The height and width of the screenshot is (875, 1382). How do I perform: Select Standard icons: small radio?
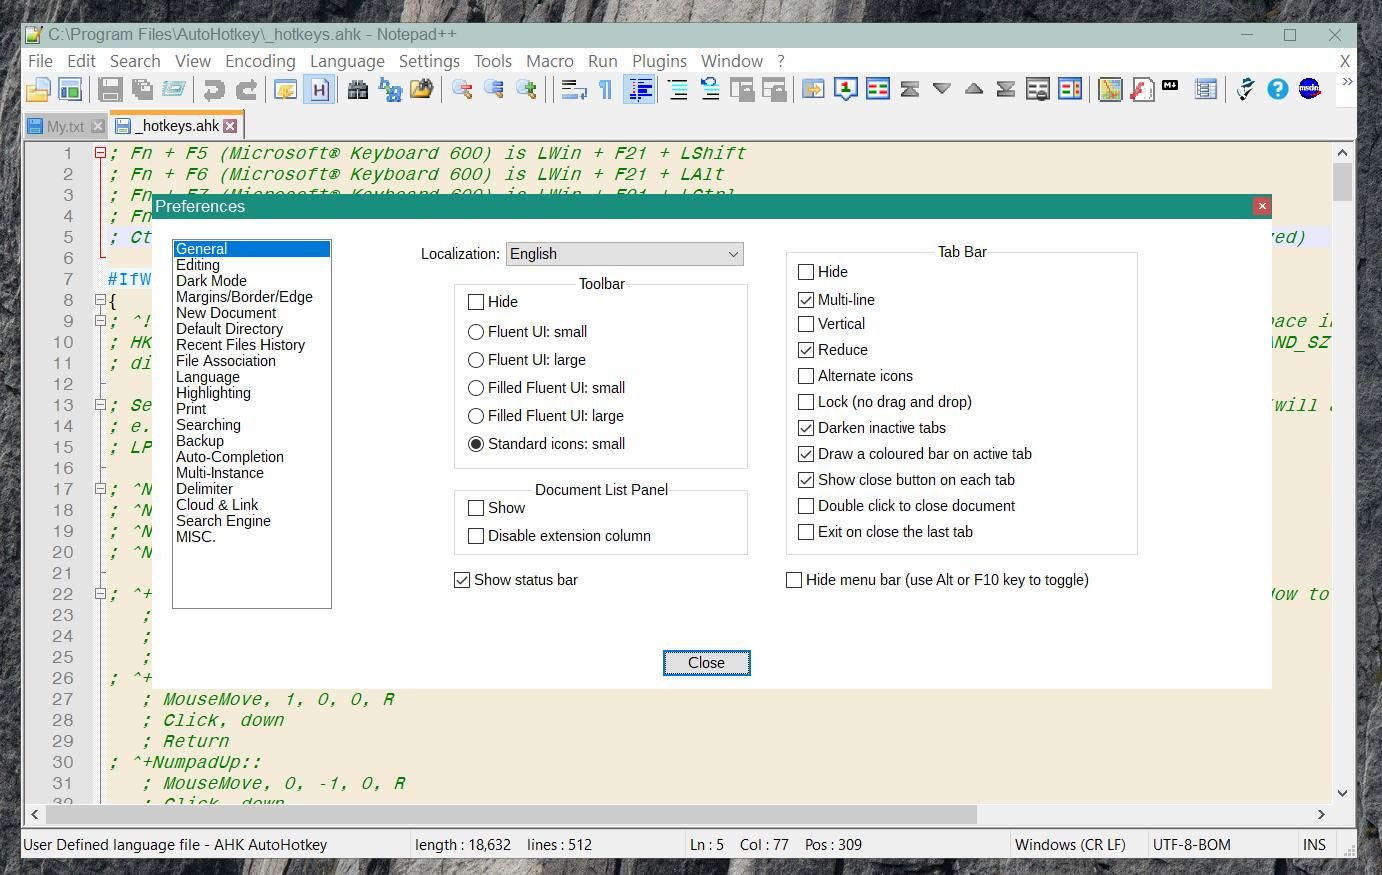476,444
